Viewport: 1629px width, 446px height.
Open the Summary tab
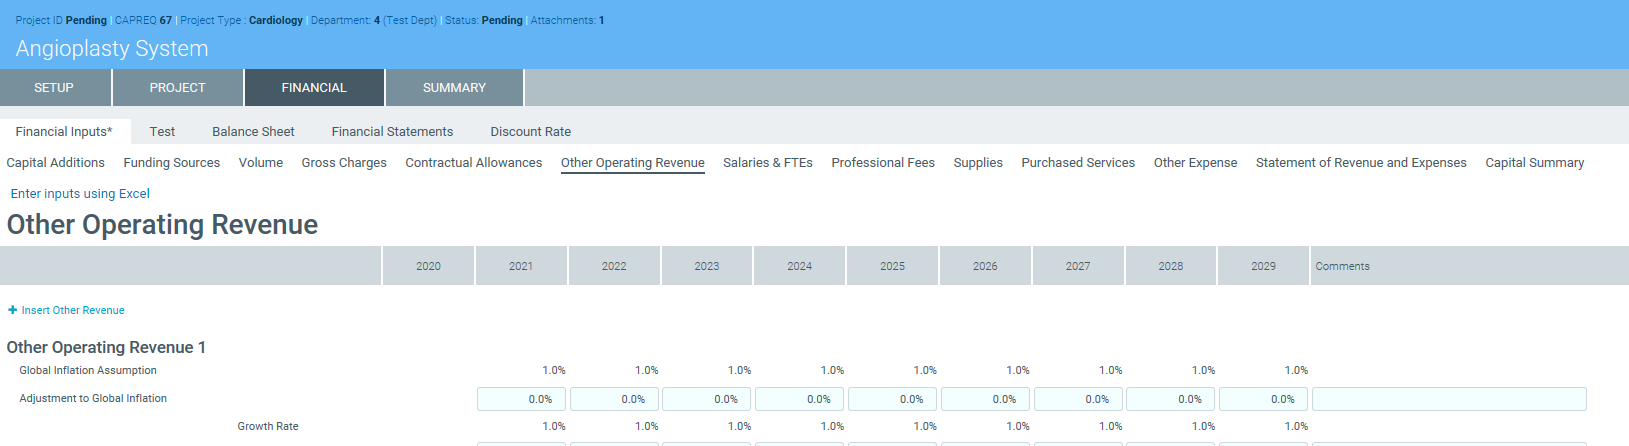[x=454, y=88]
